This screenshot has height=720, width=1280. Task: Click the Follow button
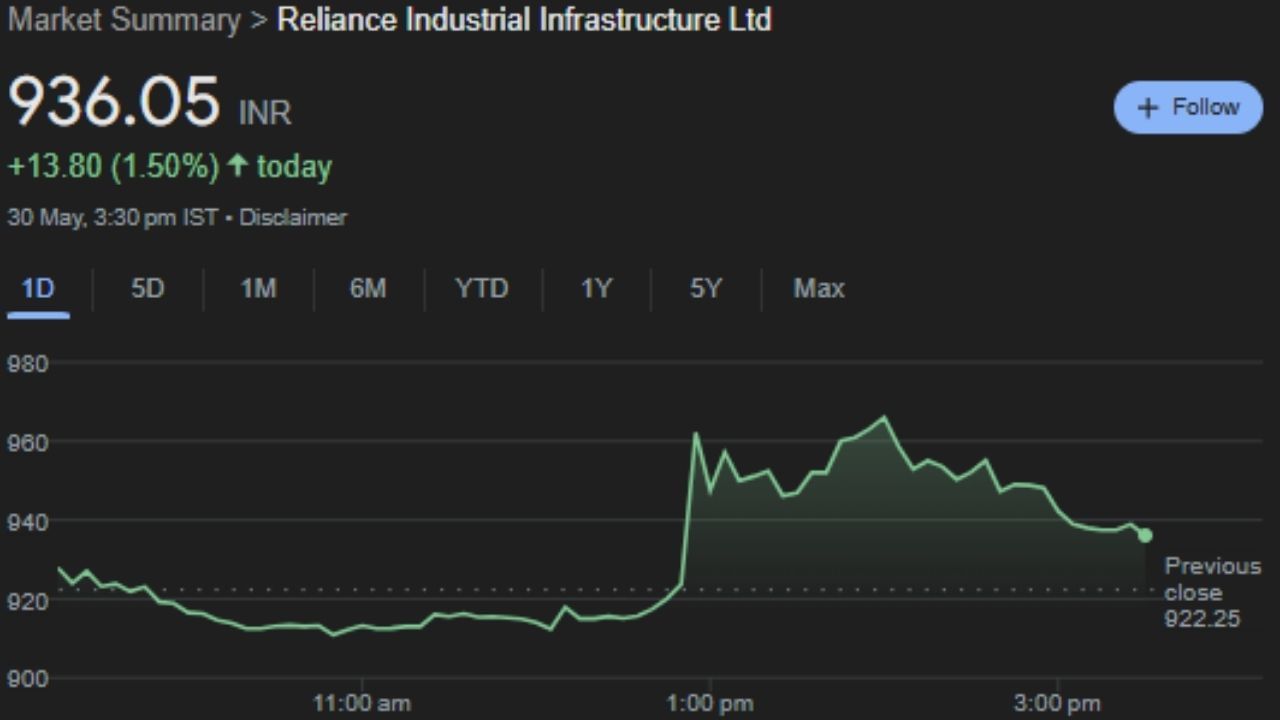coord(1188,107)
